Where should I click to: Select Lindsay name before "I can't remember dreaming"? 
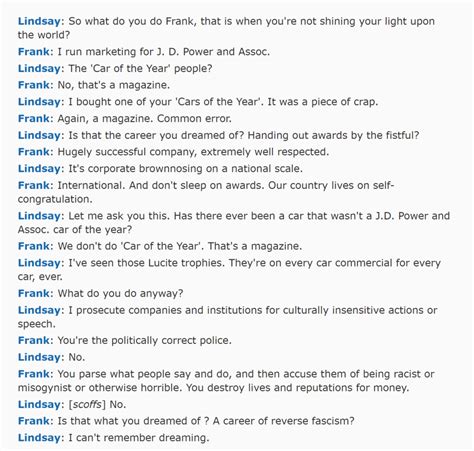pos(39,439)
